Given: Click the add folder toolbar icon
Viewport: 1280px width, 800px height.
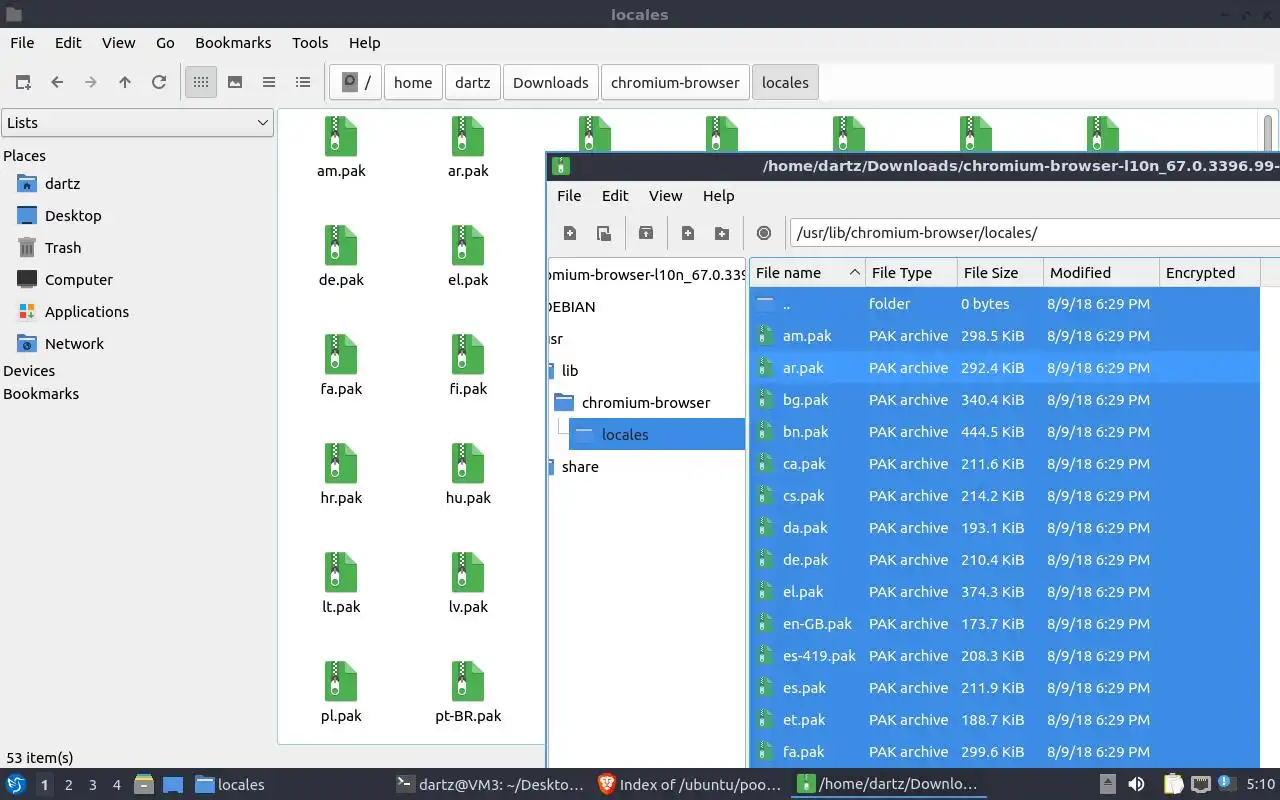Looking at the screenshot, I should click(722, 233).
